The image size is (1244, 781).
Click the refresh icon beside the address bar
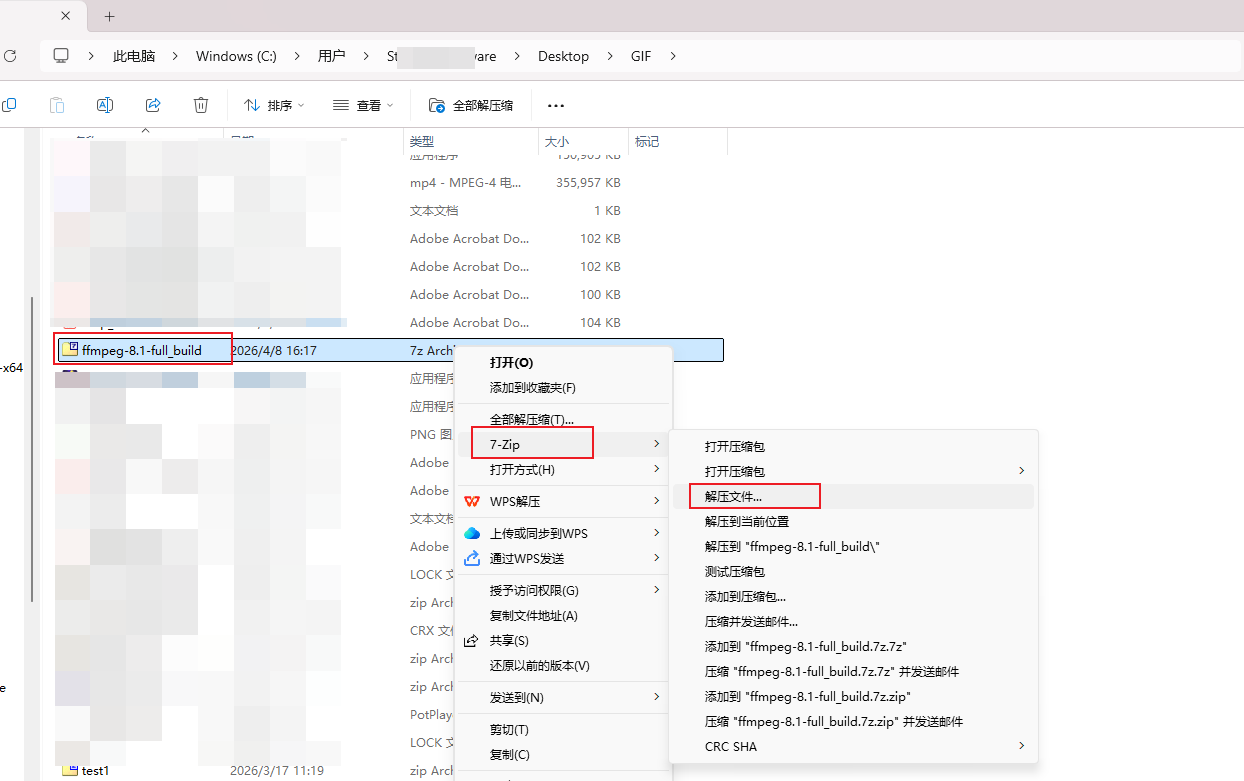tap(9, 56)
